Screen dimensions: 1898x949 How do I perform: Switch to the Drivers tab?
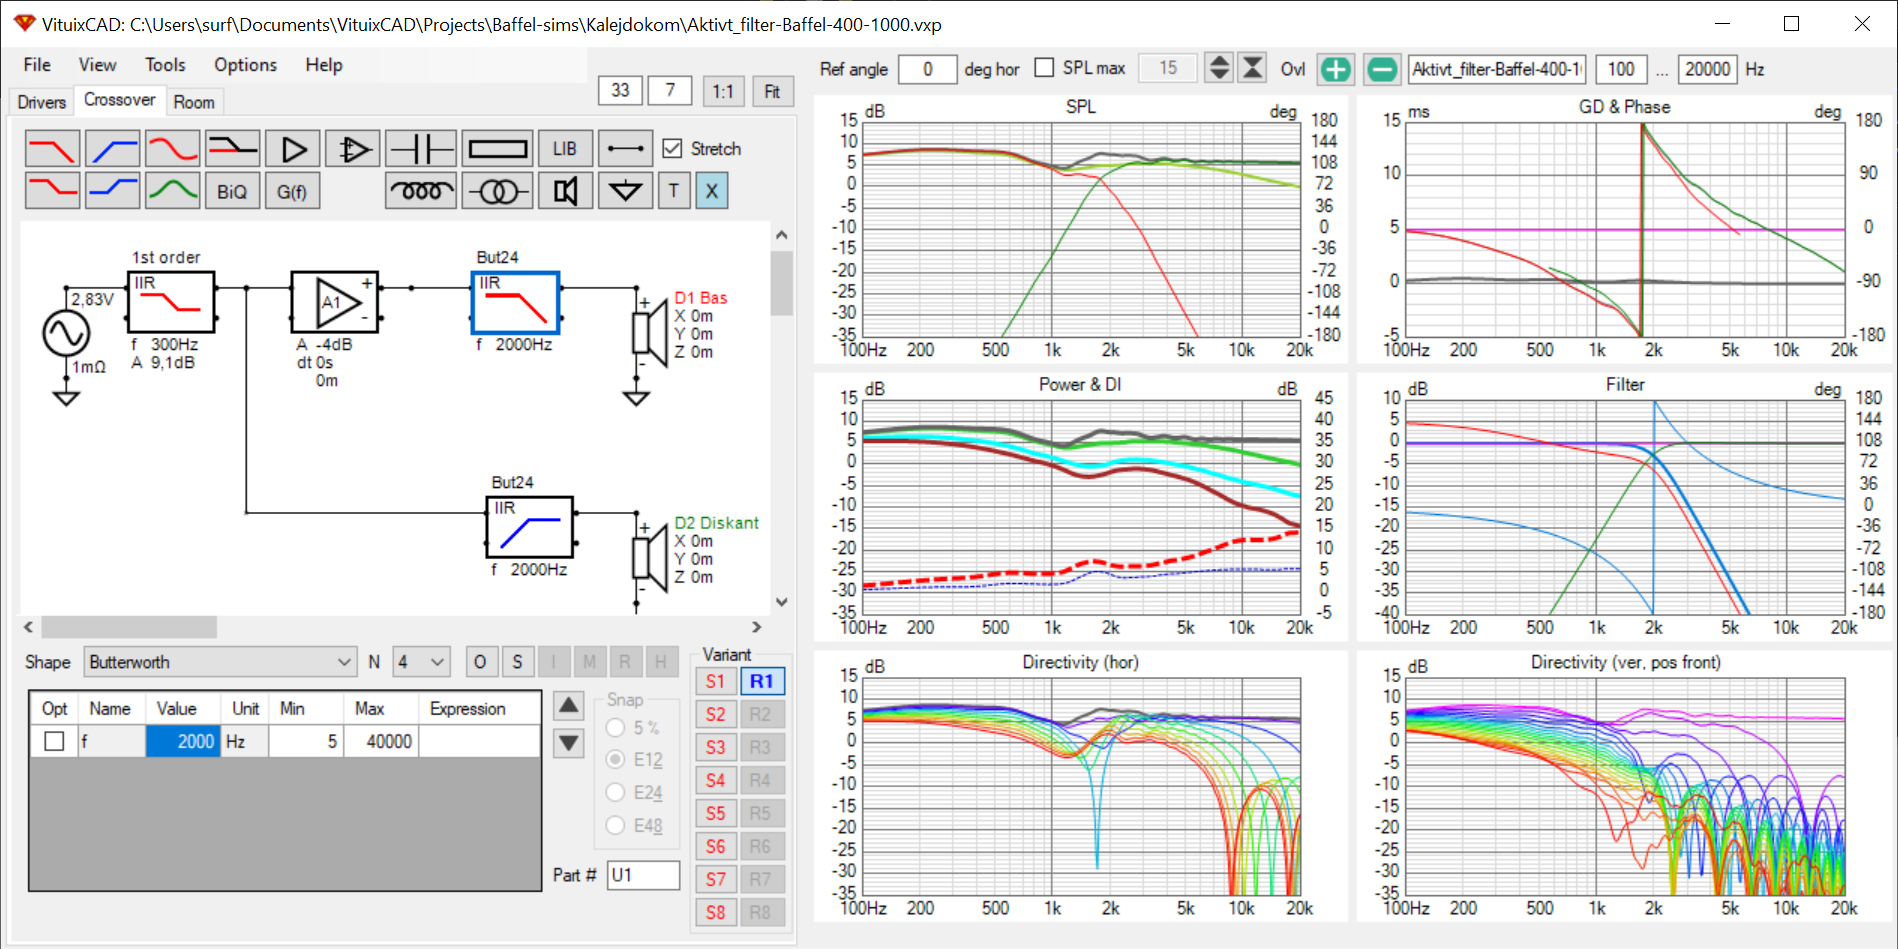click(x=41, y=102)
